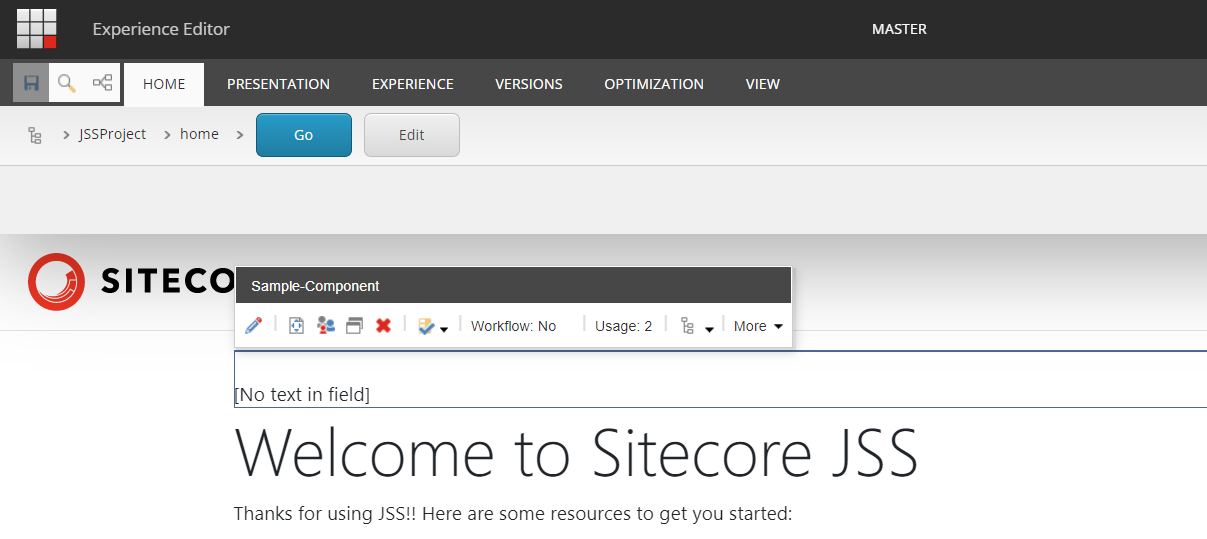Click the breadcrumb tree icon before JSSProject
The width and height of the screenshot is (1207, 539).
coord(35,135)
